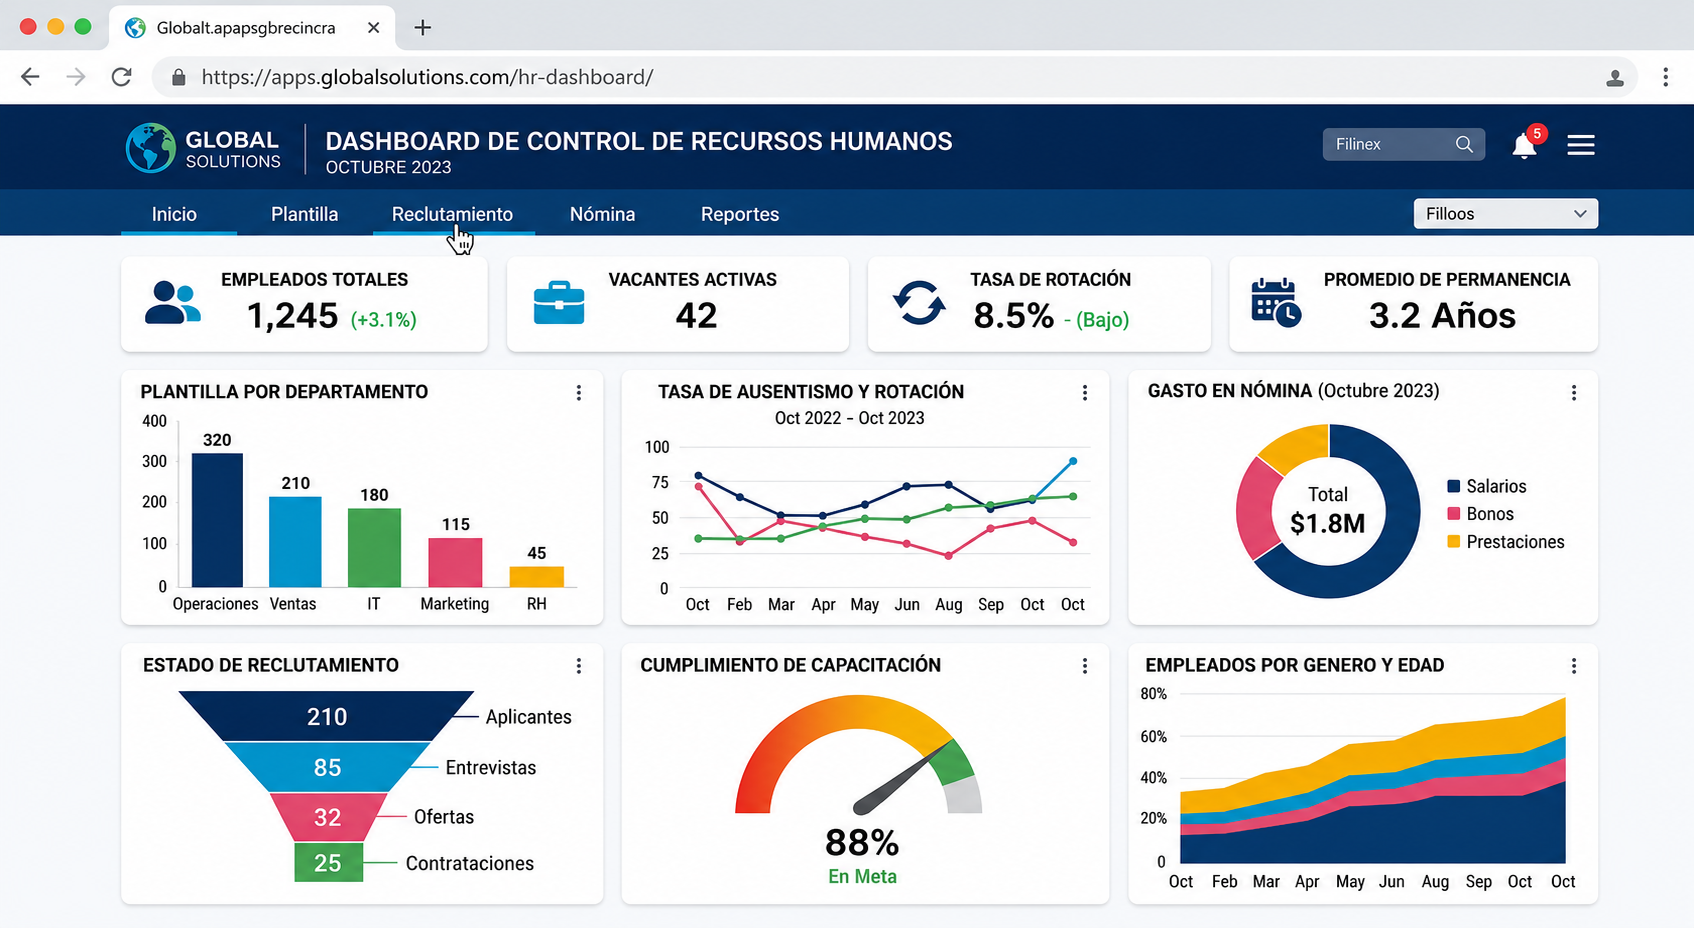1694x928 pixels.
Task: Go to the Inicio tab
Action: click(174, 214)
